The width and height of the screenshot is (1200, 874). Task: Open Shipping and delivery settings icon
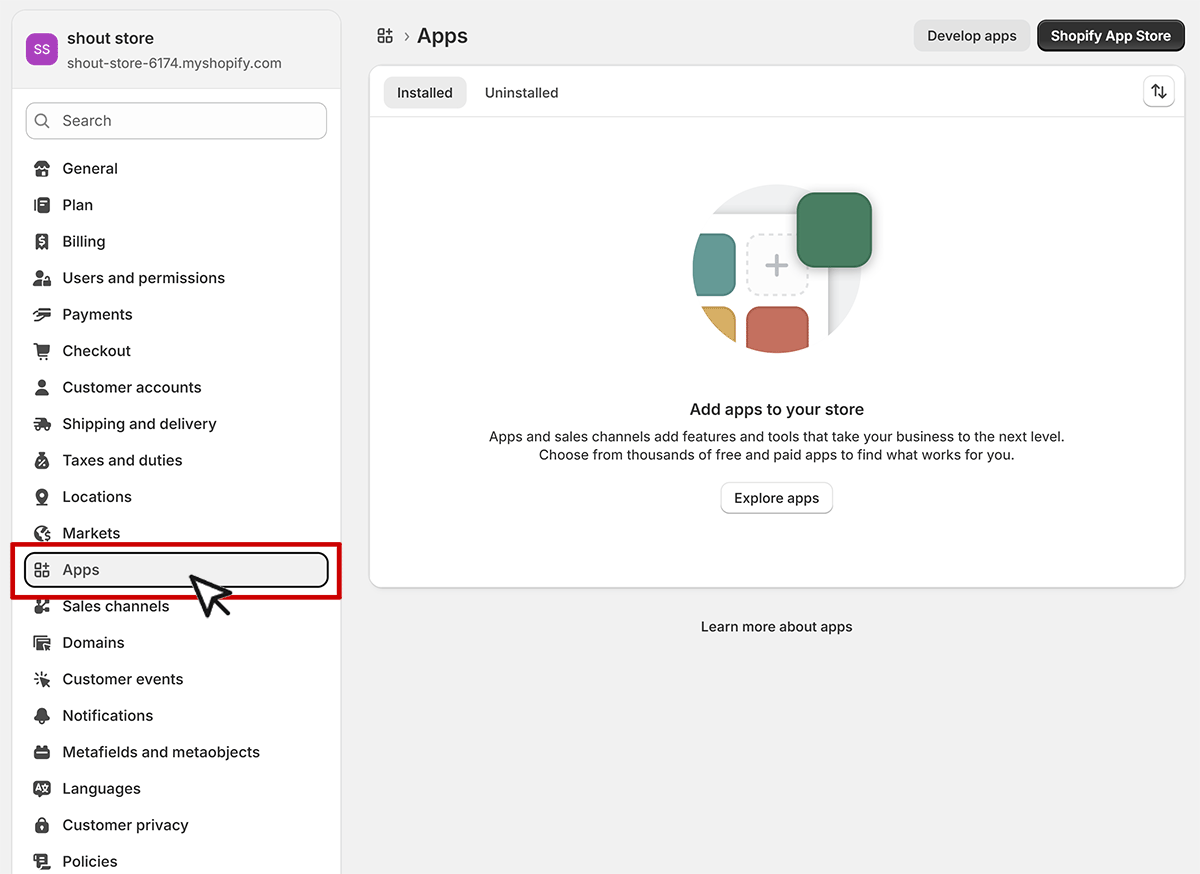40,423
